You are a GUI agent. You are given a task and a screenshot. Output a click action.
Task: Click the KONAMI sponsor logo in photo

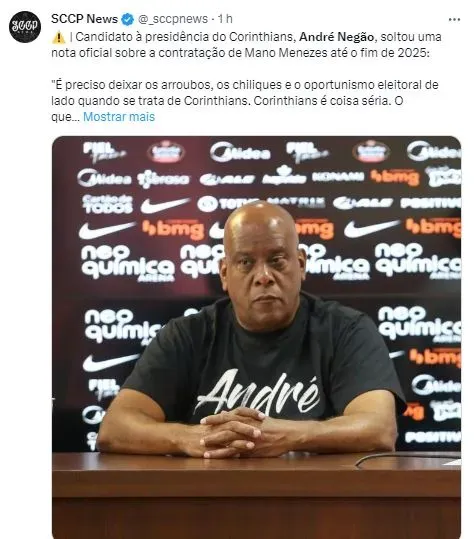click(x=338, y=177)
